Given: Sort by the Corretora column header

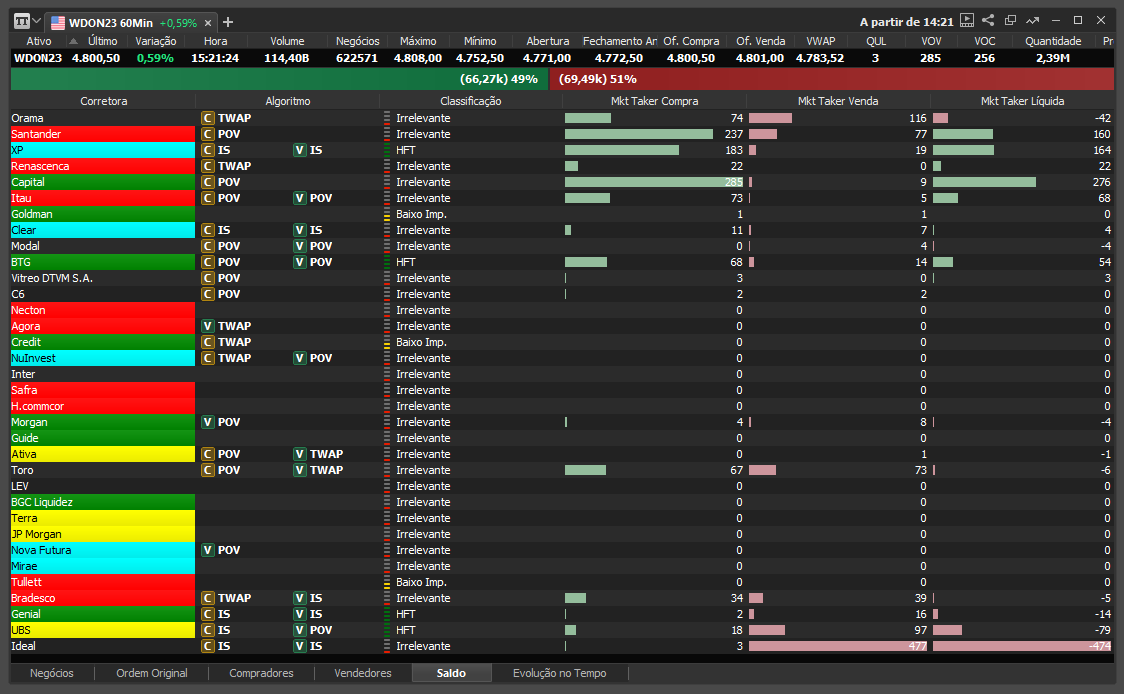Looking at the screenshot, I should [x=103, y=101].
